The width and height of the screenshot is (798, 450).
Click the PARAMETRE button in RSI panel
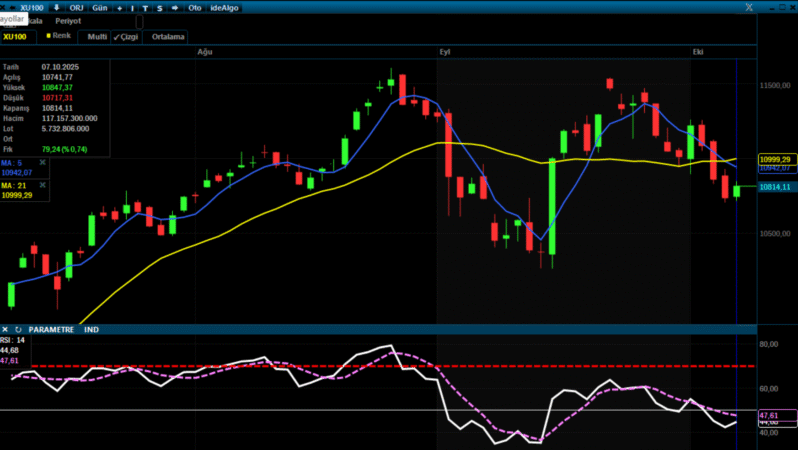coord(51,329)
